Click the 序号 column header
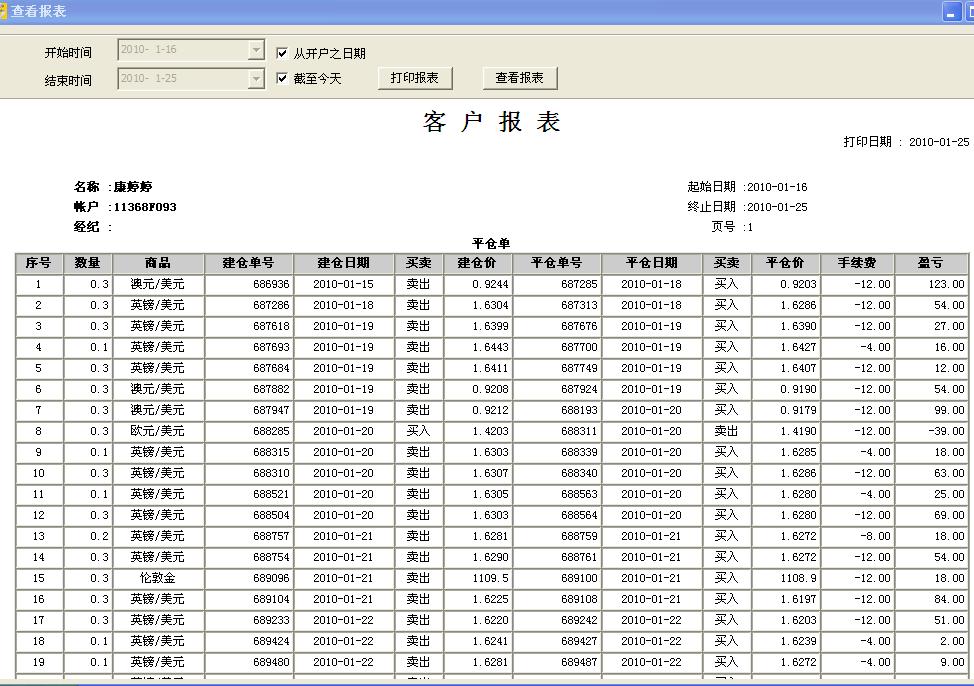974x686 pixels. [x=39, y=263]
